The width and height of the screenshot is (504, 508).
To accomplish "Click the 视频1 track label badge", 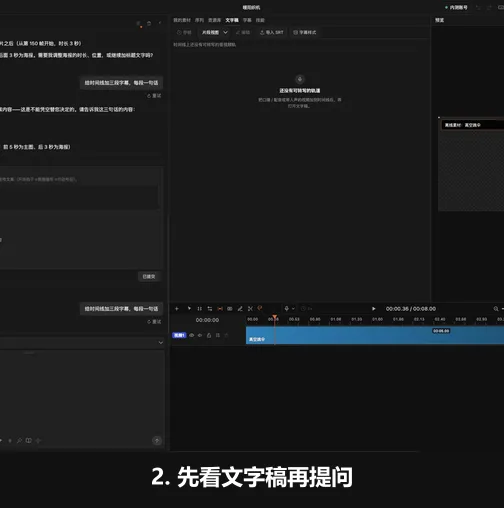I will 179,335.
